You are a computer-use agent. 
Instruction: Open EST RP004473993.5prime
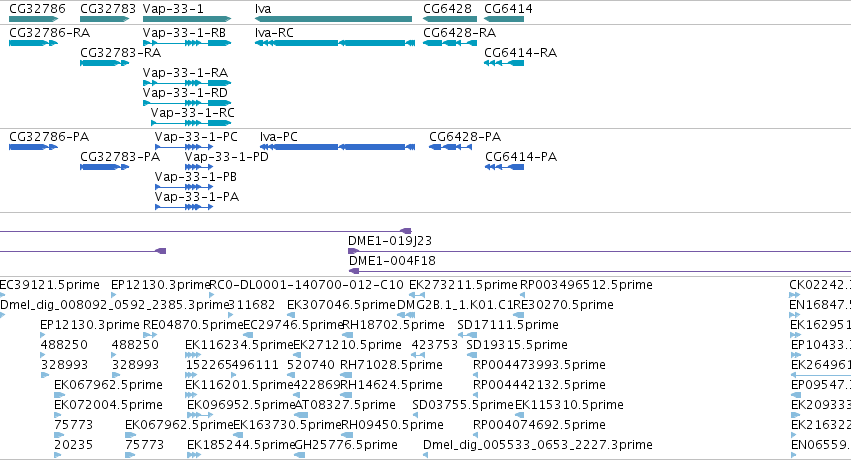(x=475, y=375)
